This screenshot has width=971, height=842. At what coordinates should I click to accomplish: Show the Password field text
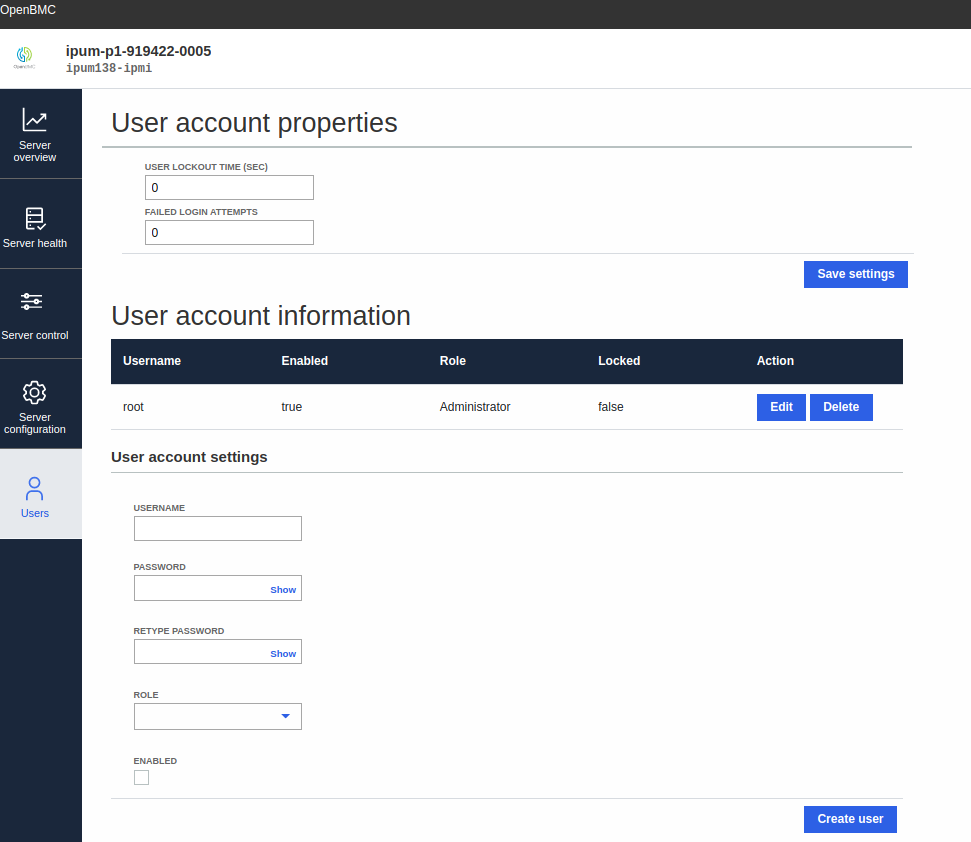click(283, 590)
